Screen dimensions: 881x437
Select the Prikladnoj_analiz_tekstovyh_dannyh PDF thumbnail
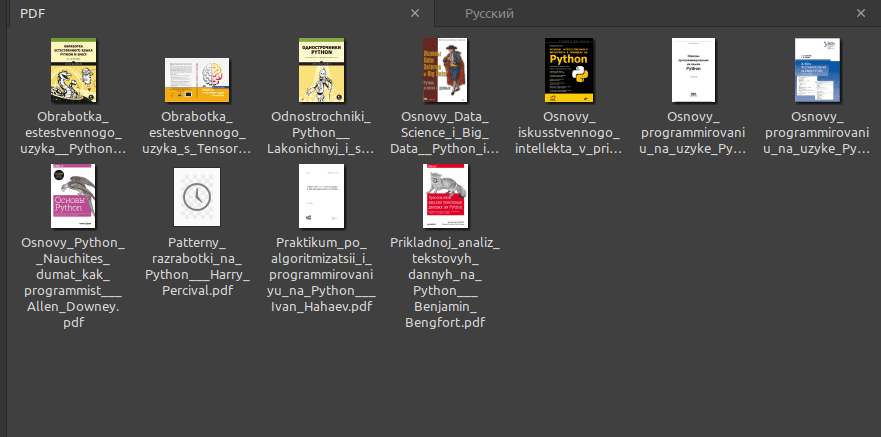446,197
